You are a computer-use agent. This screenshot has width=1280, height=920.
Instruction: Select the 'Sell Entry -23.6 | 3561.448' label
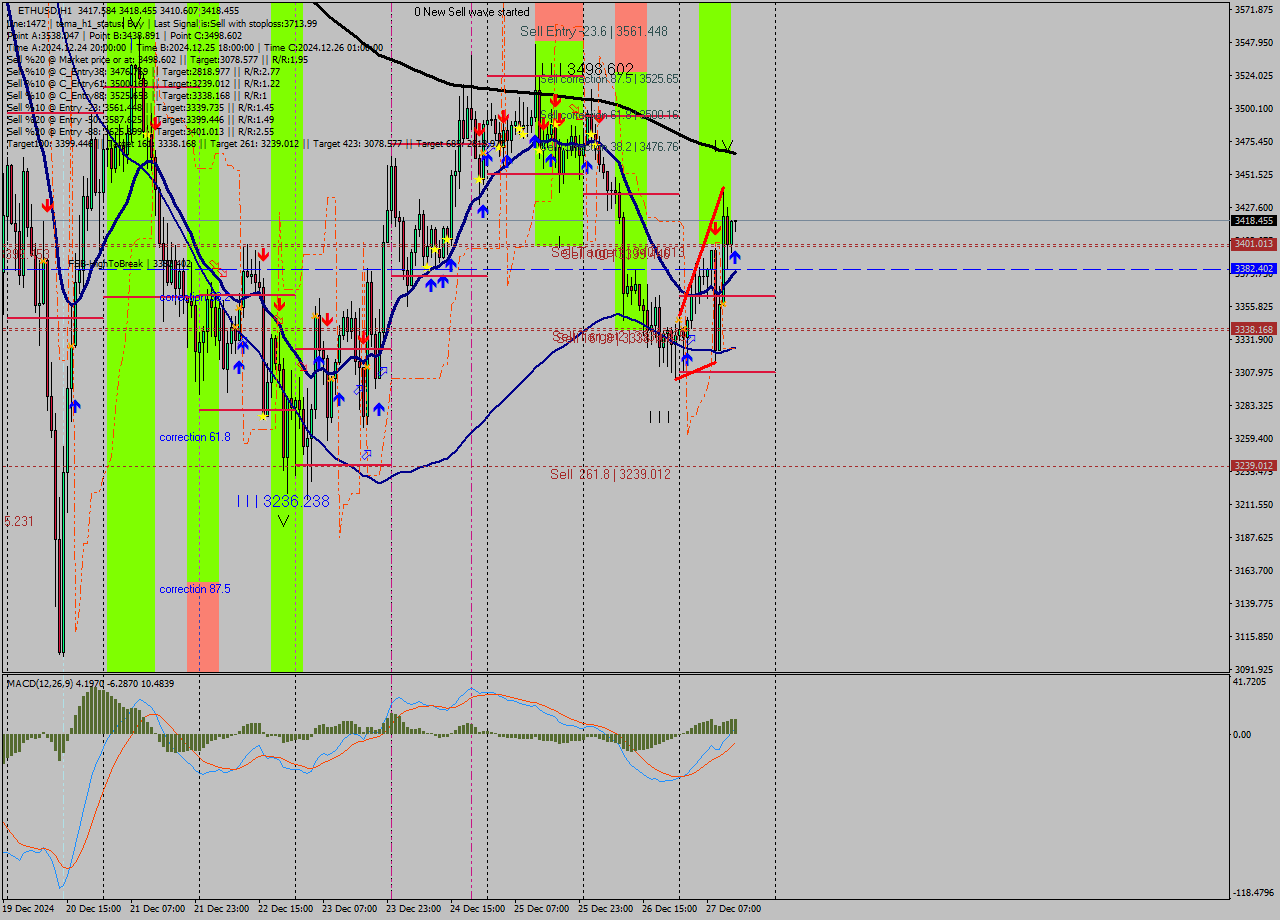pyautogui.click(x=594, y=32)
